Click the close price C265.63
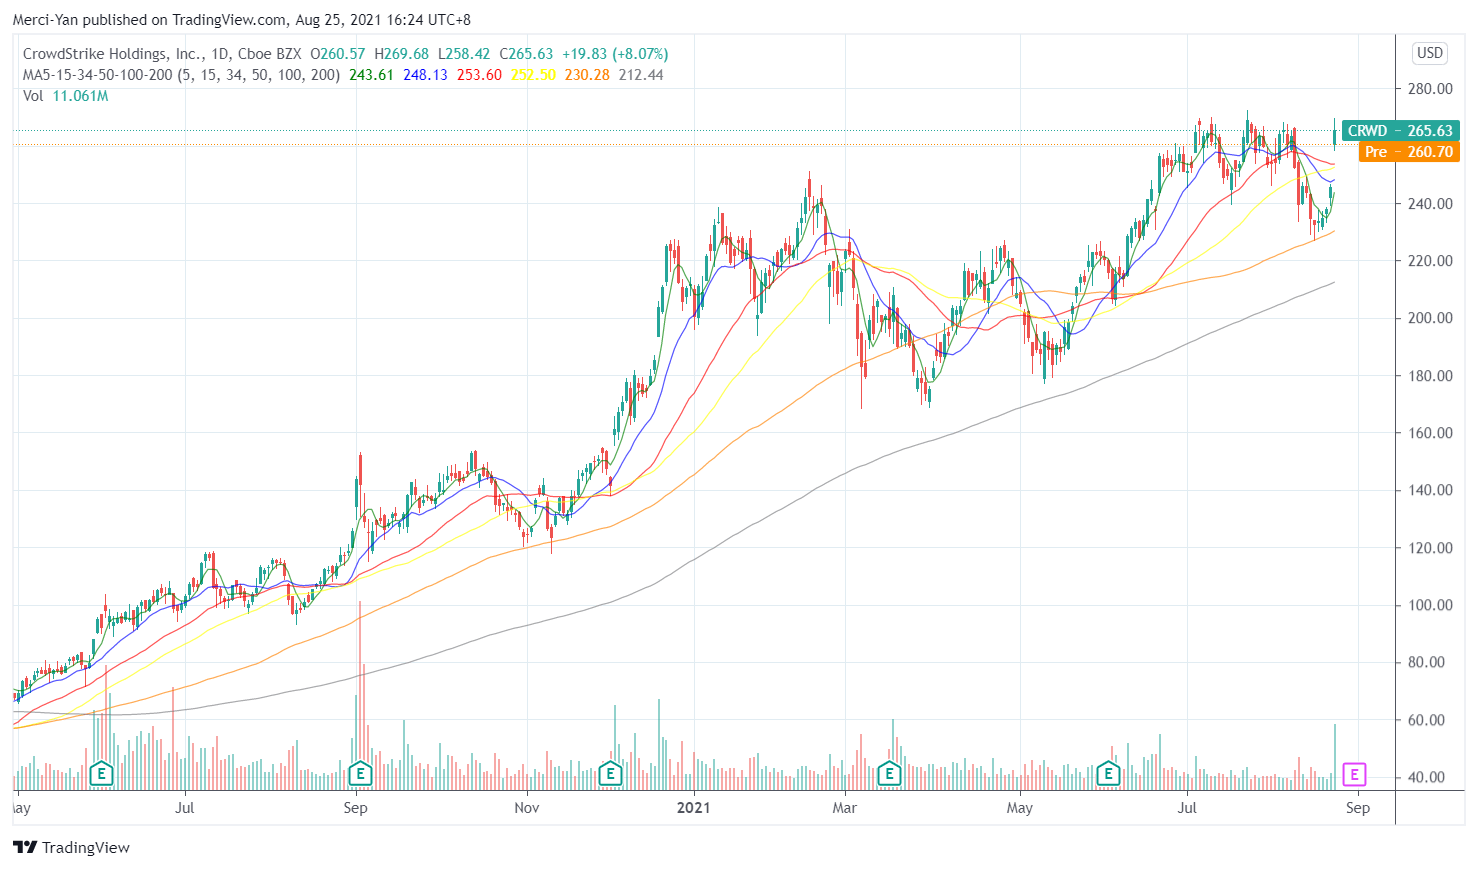The height and width of the screenshot is (869, 1478). pyautogui.click(x=526, y=54)
